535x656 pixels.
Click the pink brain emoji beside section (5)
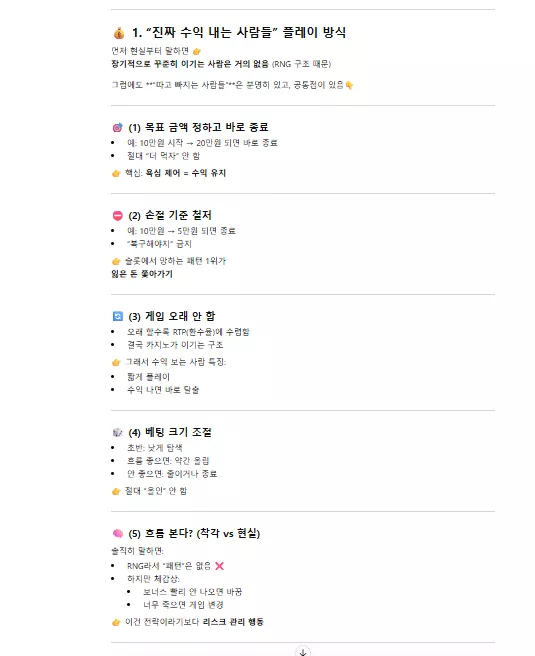coord(118,533)
